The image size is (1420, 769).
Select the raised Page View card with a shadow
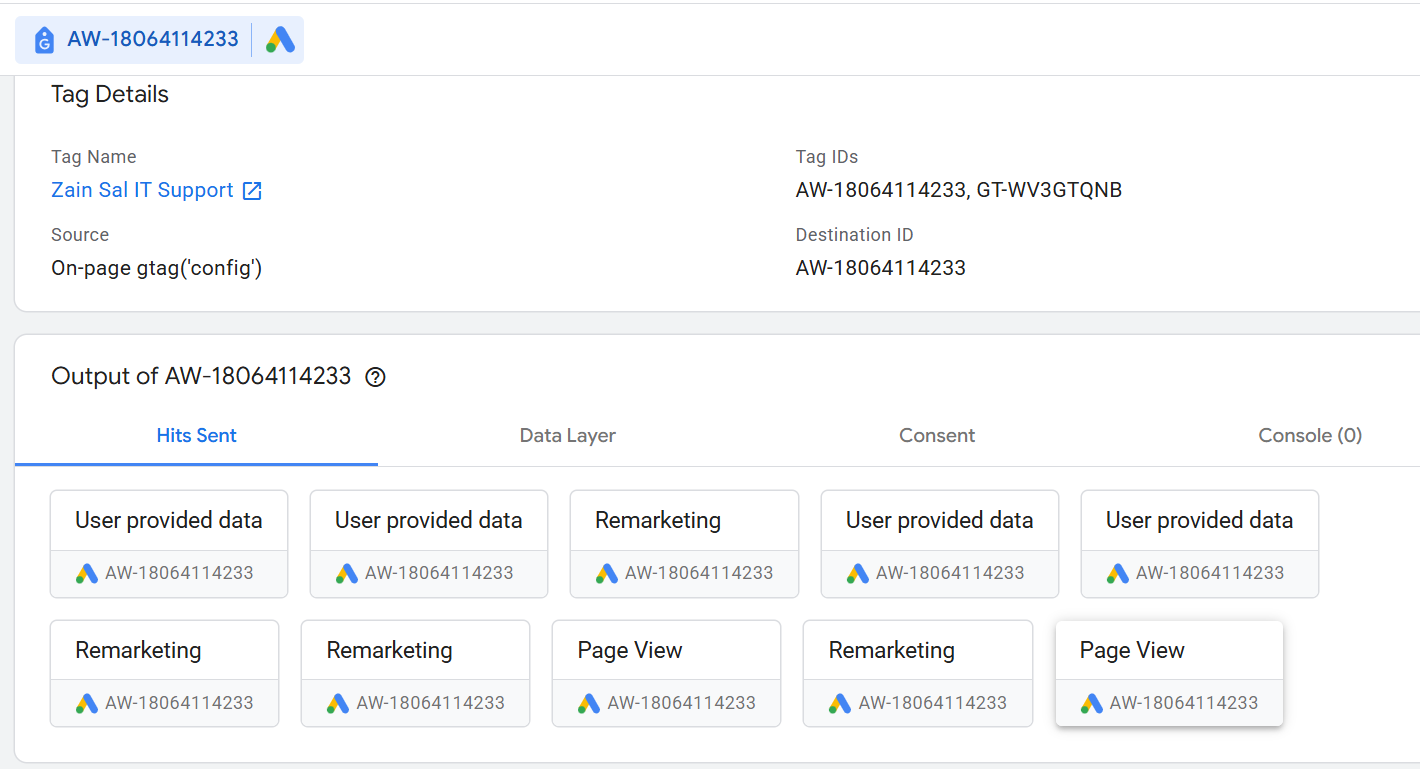coord(1169,674)
